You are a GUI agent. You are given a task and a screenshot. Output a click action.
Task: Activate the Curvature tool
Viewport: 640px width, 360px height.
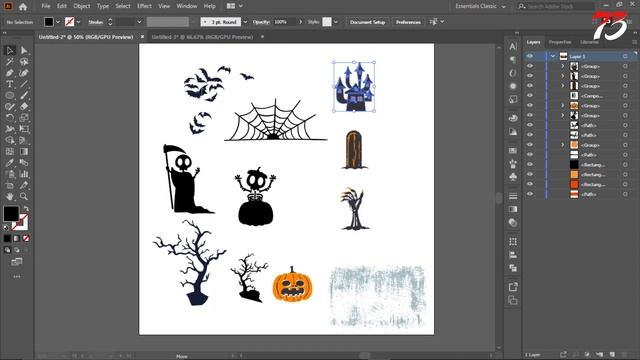24,73
